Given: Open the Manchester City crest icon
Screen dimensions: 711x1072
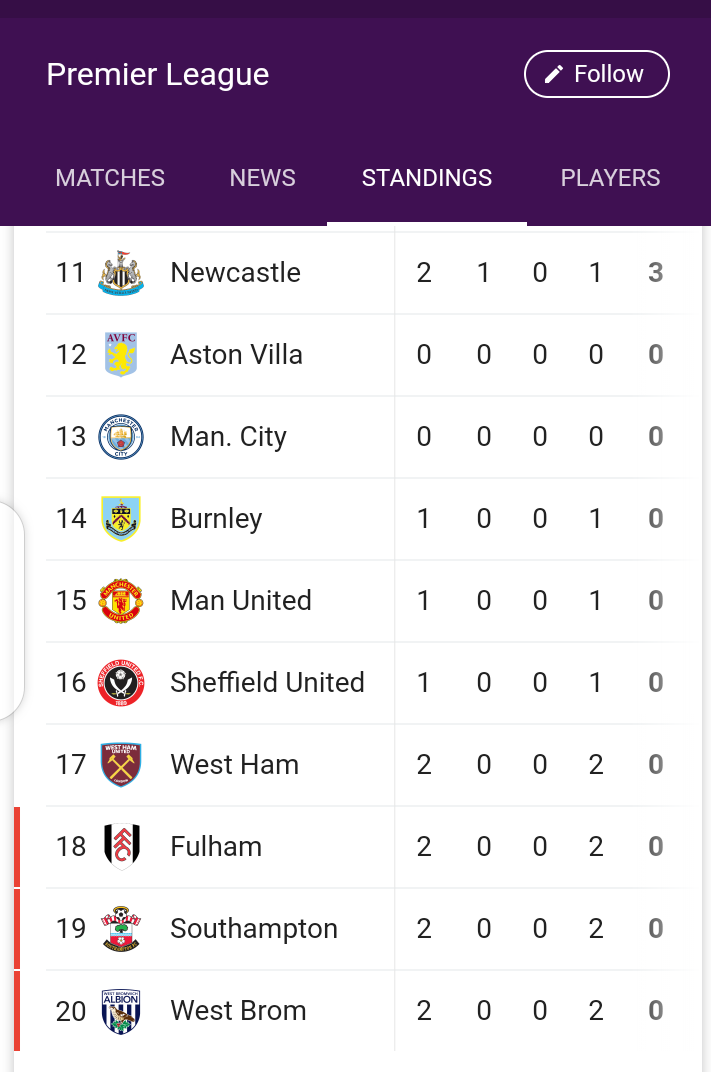Looking at the screenshot, I should [121, 437].
